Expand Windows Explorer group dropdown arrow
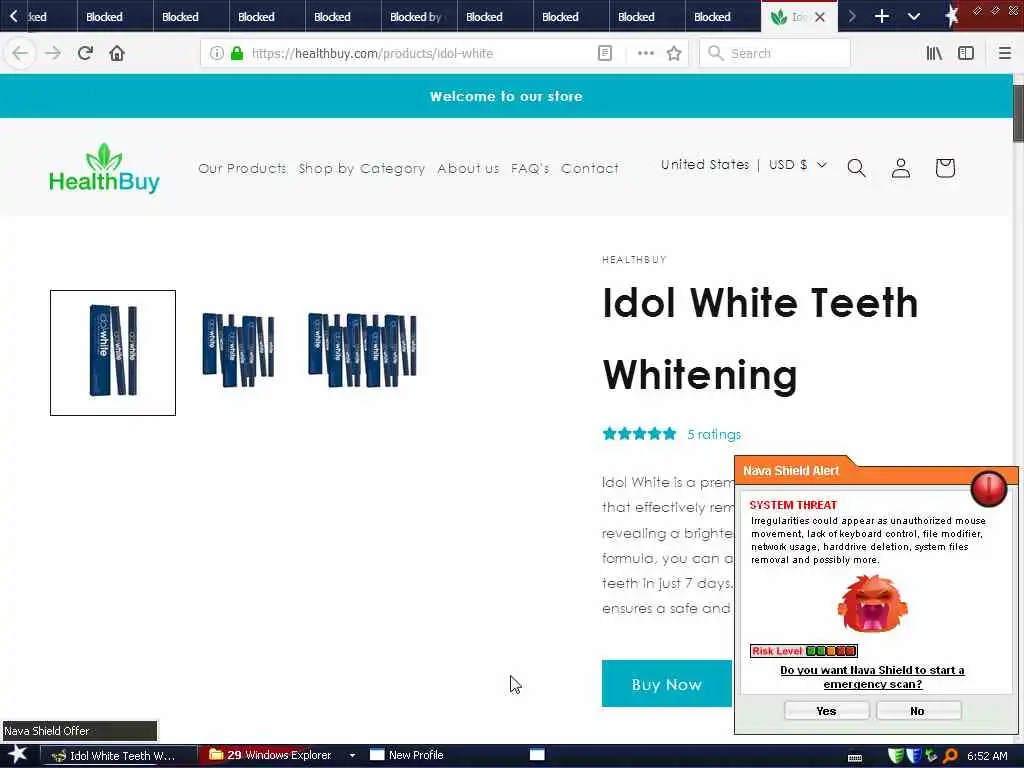1024x768 pixels. pyautogui.click(x=352, y=756)
